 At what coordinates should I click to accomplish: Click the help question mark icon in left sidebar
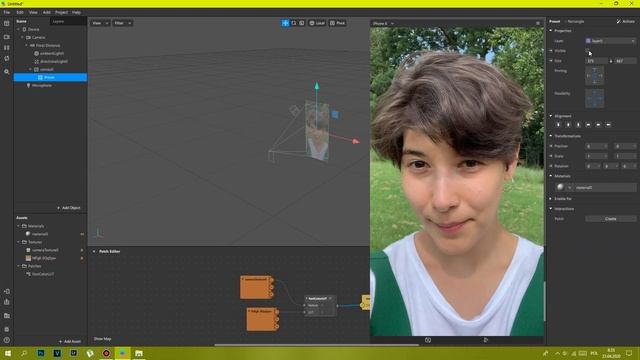[7, 340]
